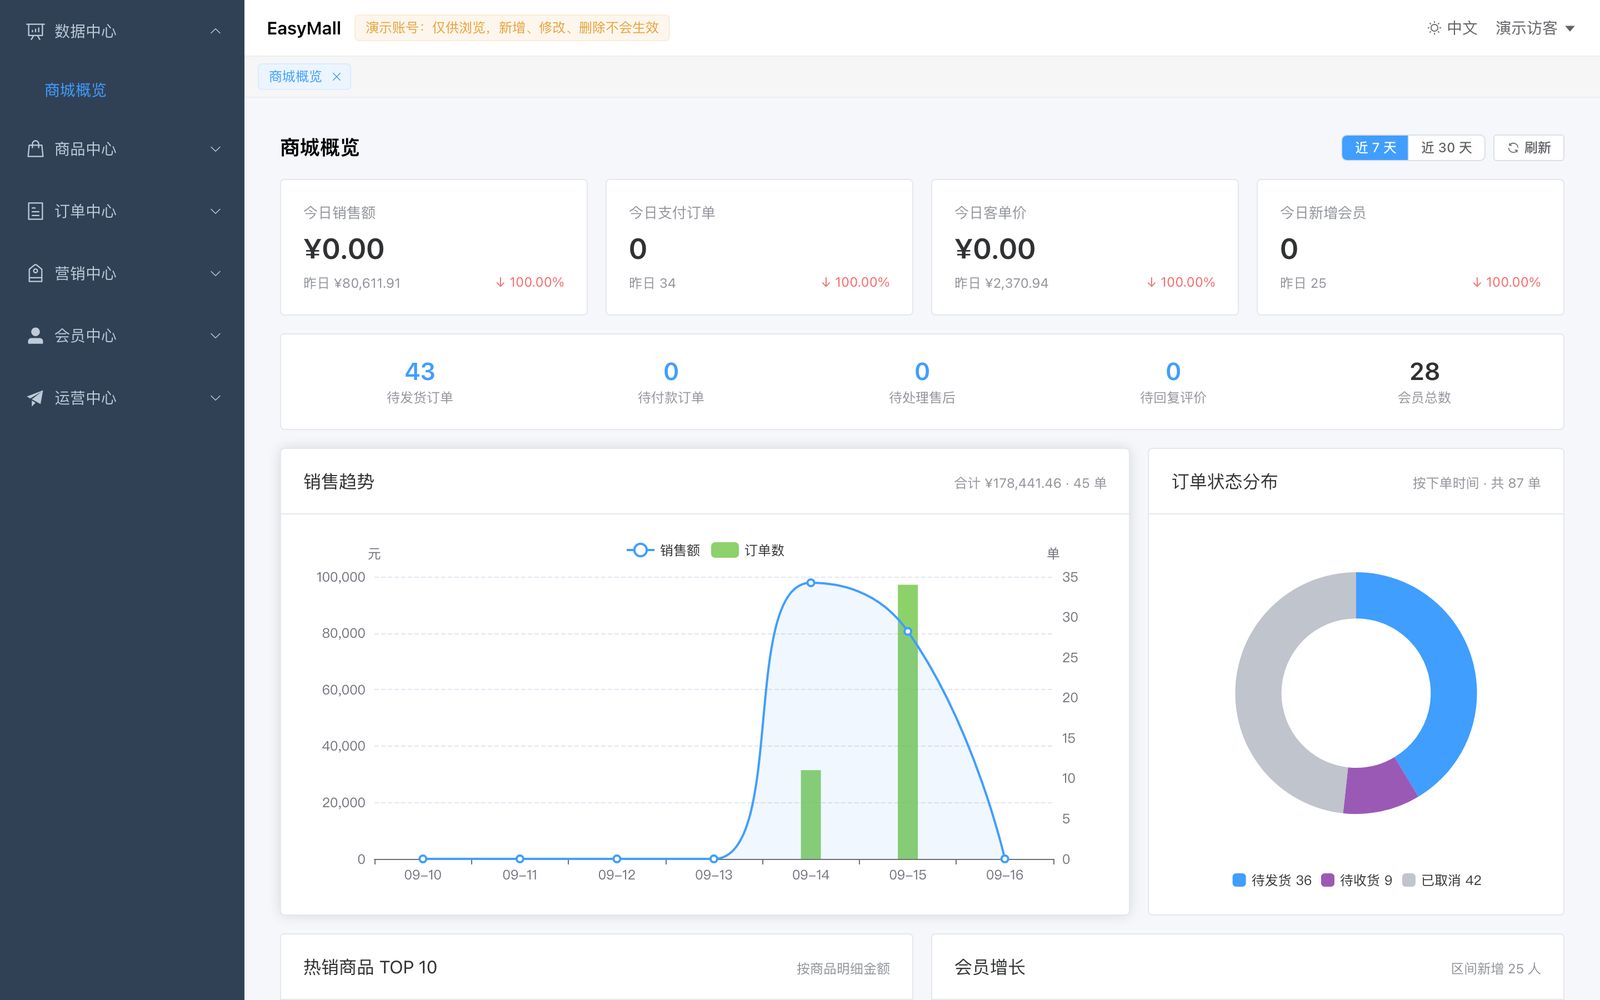The width and height of the screenshot is (1600, 1000).
Task: Click the 运营中心 paper plane icon
Action: point(35,398)
